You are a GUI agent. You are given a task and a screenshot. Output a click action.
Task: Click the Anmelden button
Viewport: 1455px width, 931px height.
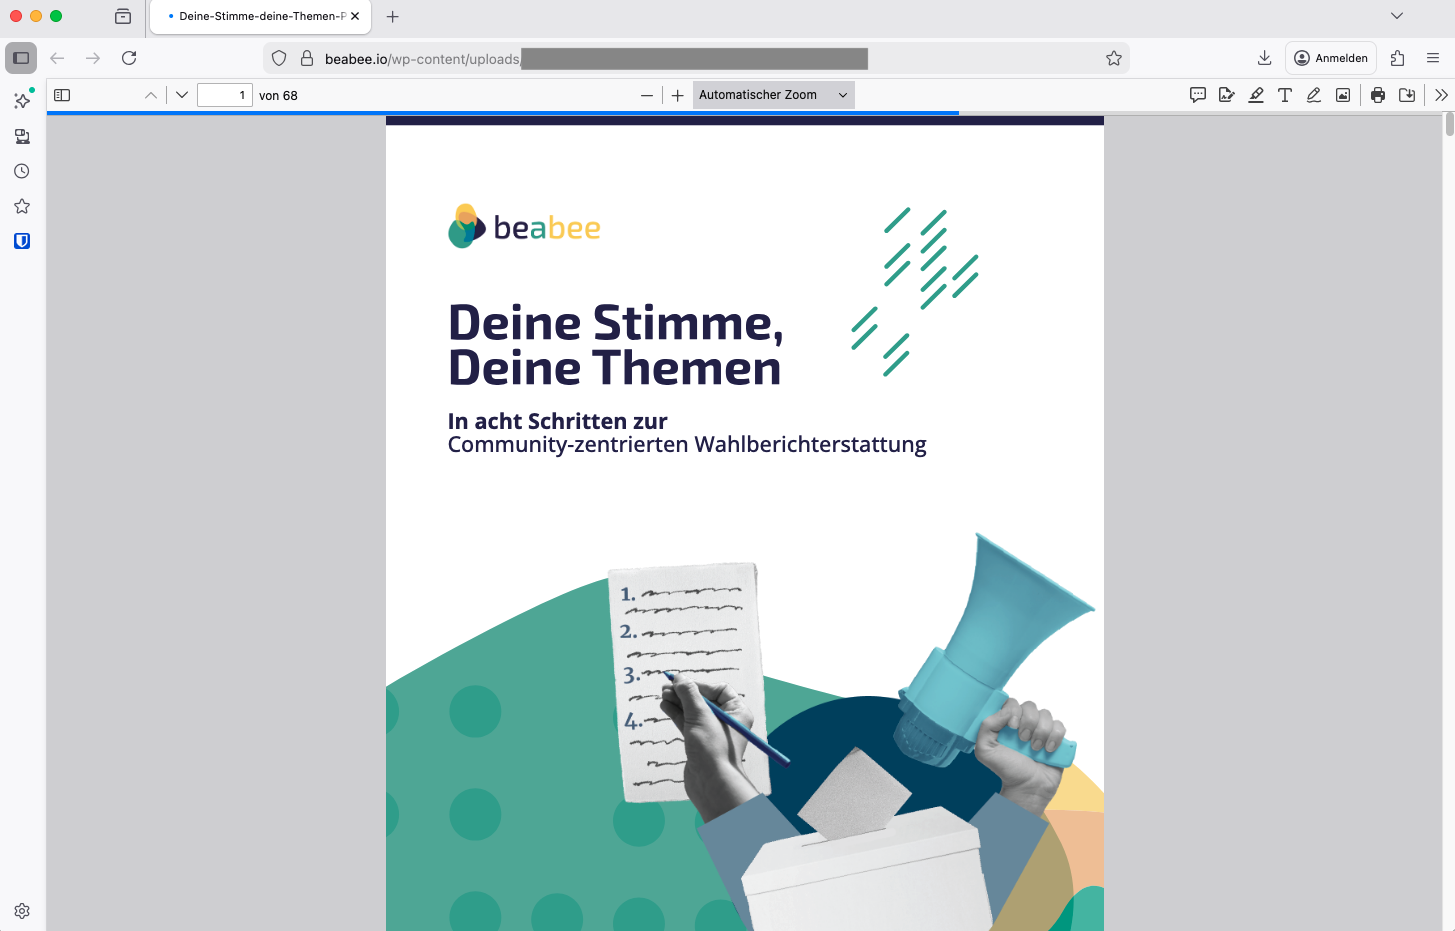click(x=1331, y=58)
